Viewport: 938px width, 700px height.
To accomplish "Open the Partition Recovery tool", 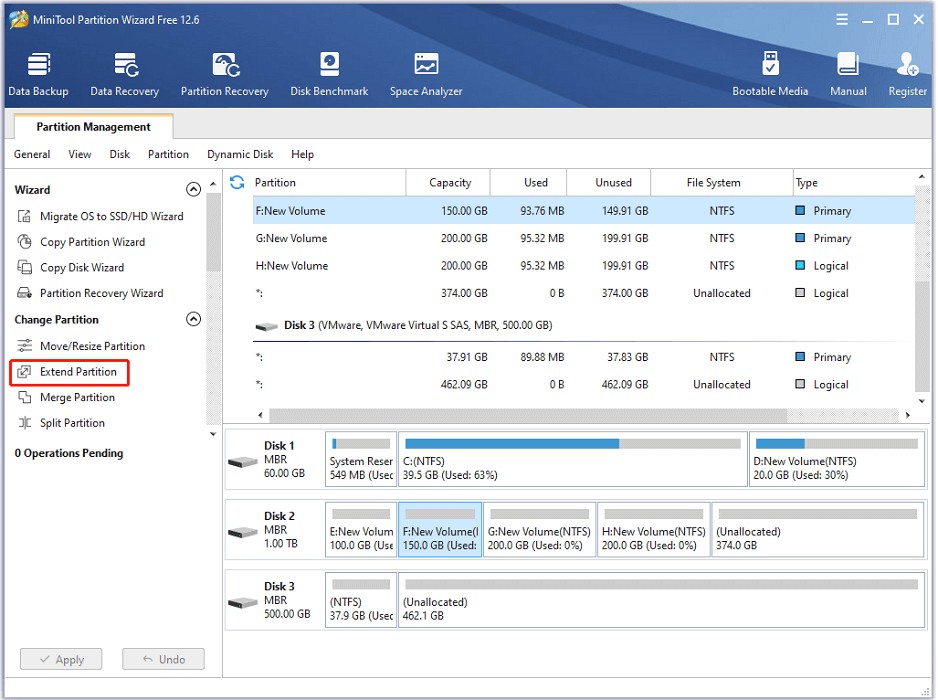I will (224, 74).
